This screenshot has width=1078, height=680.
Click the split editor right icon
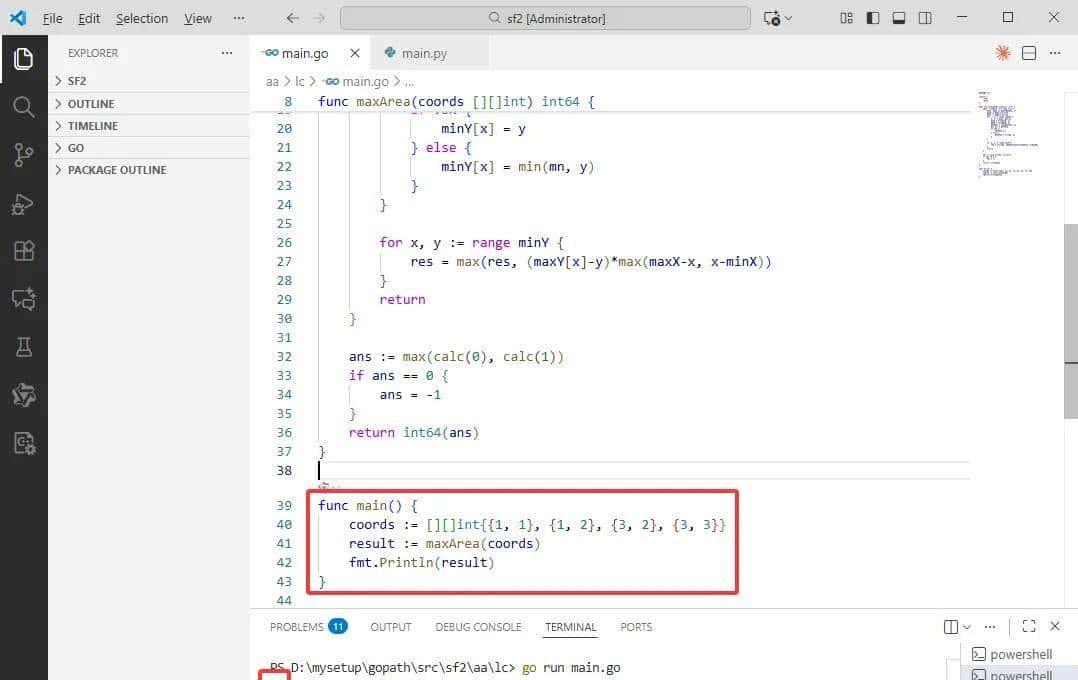click(x=1029, y=53)
